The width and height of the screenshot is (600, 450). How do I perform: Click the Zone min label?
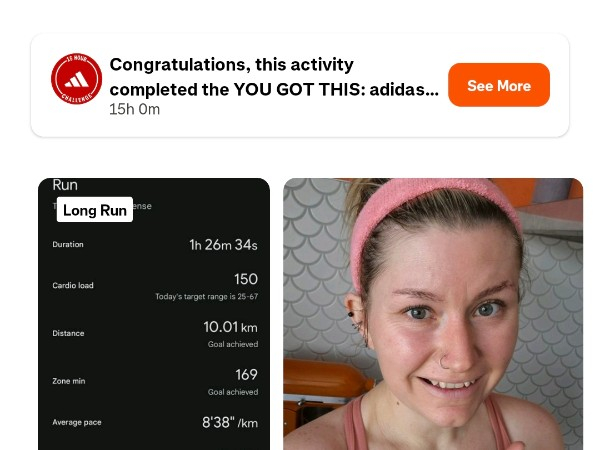pyautogui.click(x=69, y=381)
